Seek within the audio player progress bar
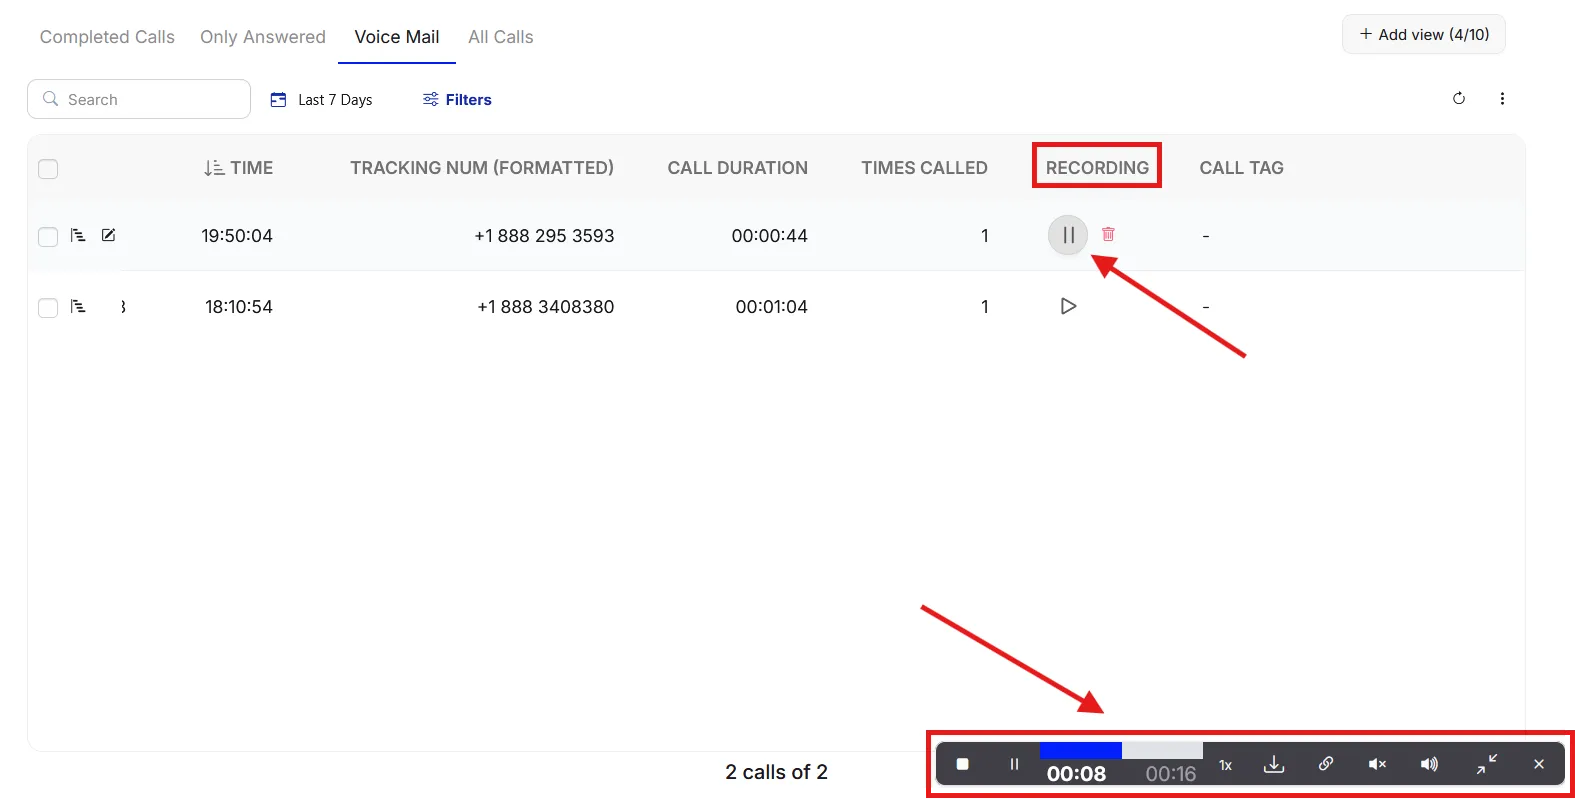The height and width of the screenshot is (799, 1575). pyautogui.click(x=1121, y=750)
